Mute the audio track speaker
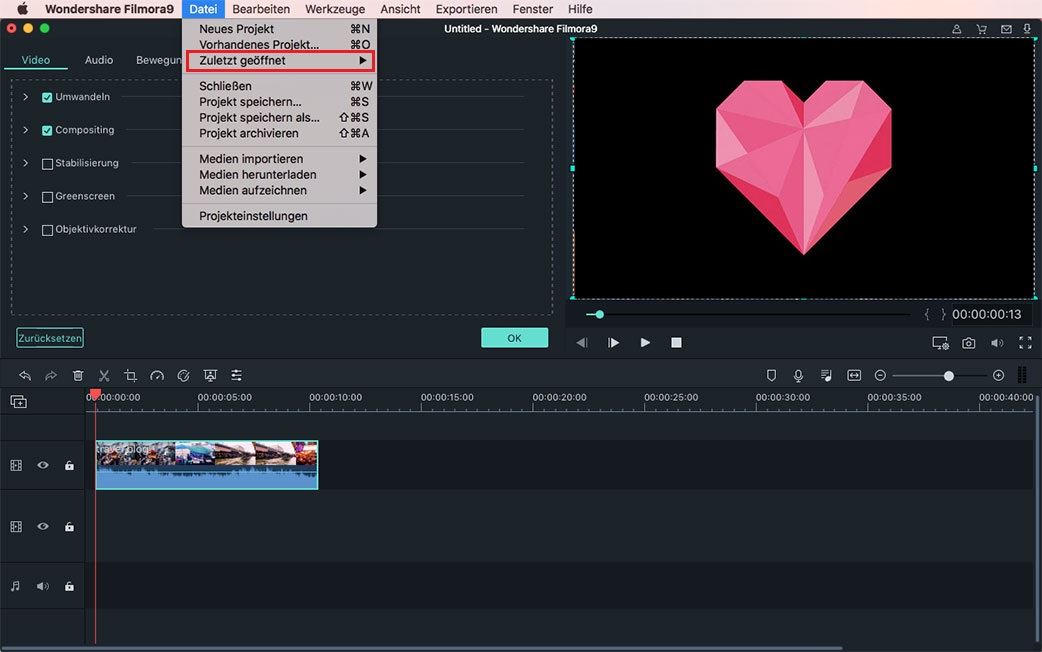The width and height of the screenshot is (1042, 652). click(x=43, y=586)
